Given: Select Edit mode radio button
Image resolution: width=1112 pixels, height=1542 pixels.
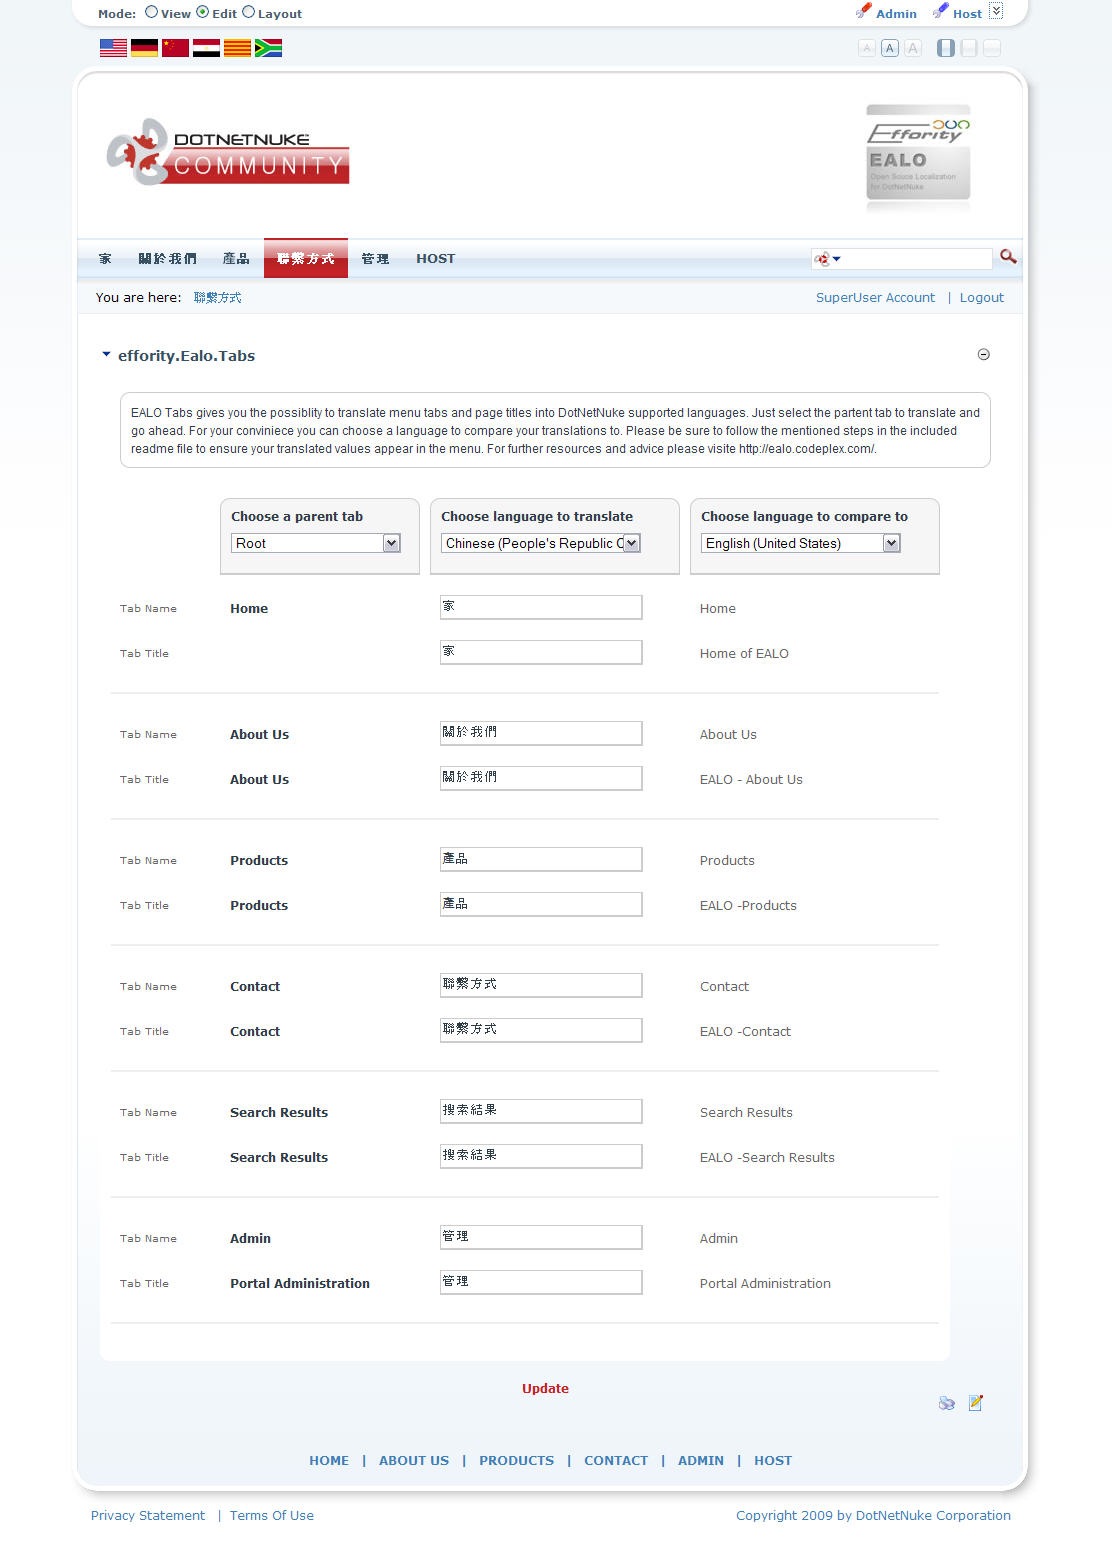Looking at the screenshot, I should point(203,12).
